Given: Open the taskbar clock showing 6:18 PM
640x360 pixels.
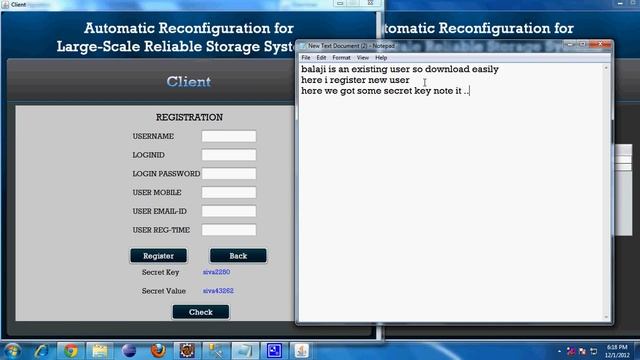Looking at the screenshot, I should (617, 351).
